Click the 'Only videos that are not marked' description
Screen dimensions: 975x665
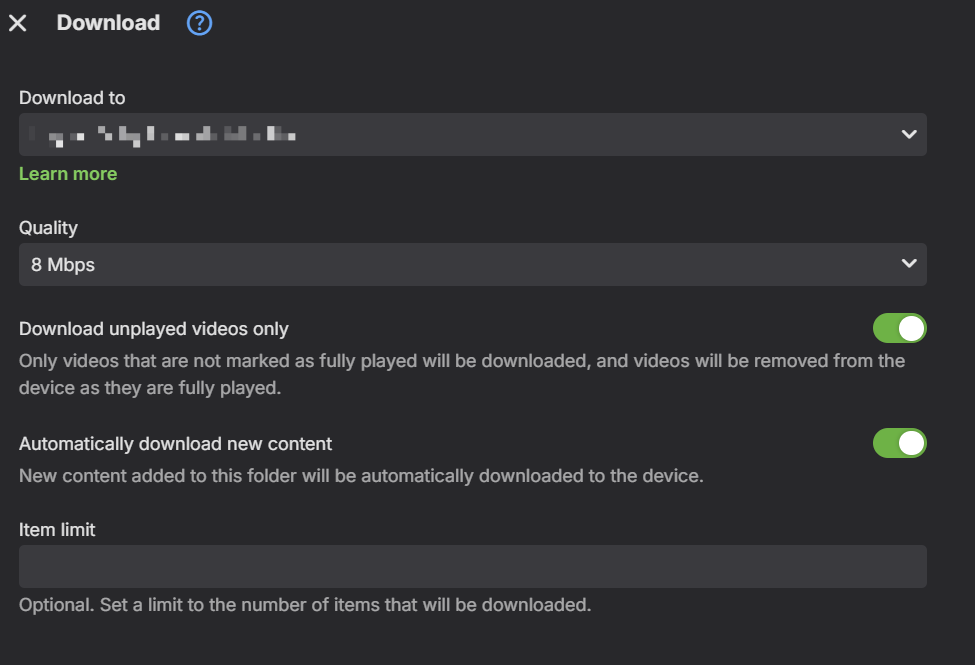pos(462,374)
